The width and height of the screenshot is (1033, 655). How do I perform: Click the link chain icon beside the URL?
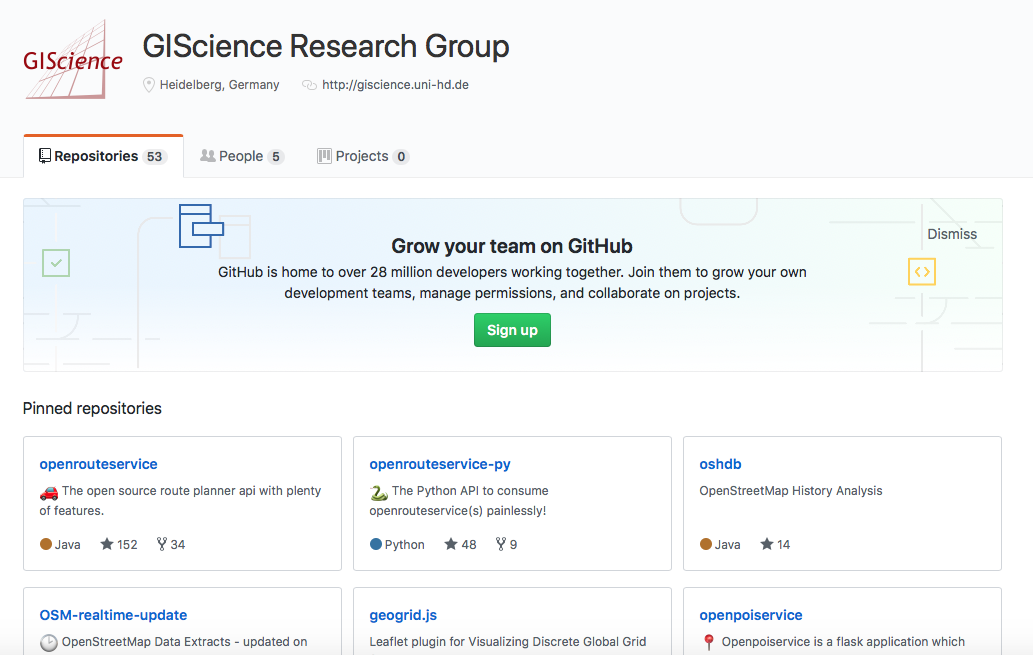309,85
